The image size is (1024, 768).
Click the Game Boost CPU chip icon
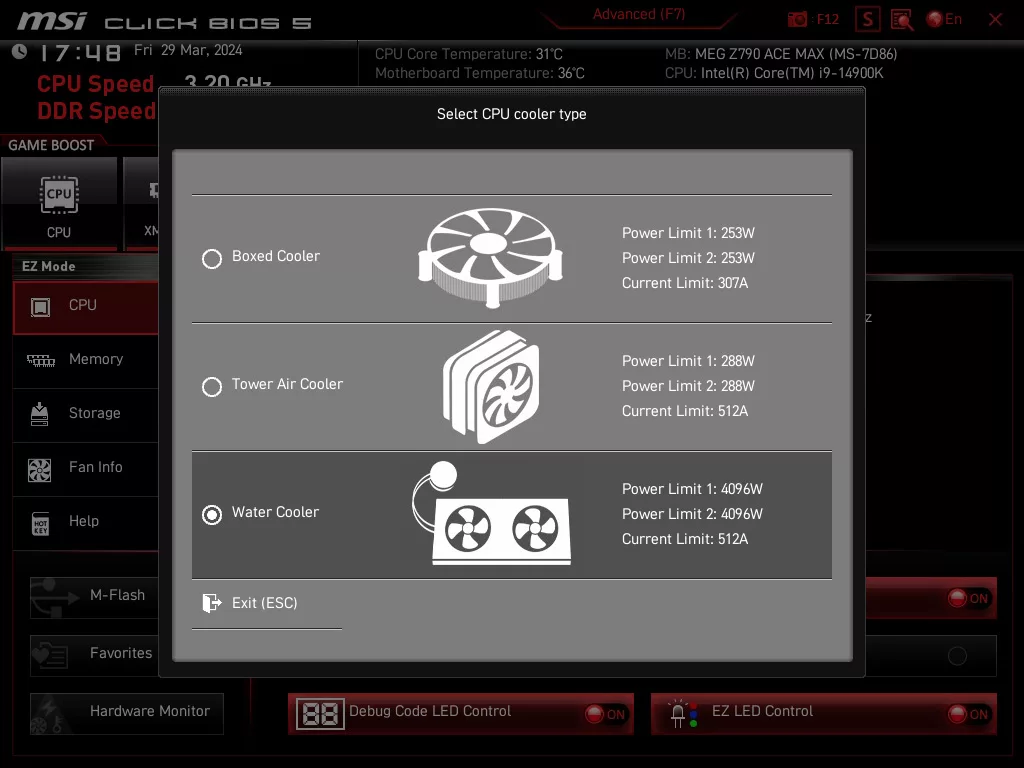59,195
